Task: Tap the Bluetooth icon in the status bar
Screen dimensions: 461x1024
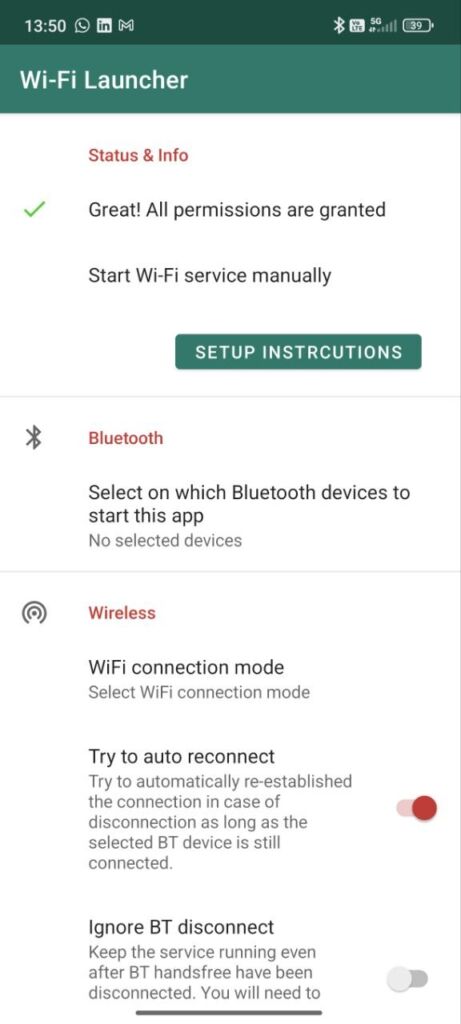Action: (x=339, y=25)
